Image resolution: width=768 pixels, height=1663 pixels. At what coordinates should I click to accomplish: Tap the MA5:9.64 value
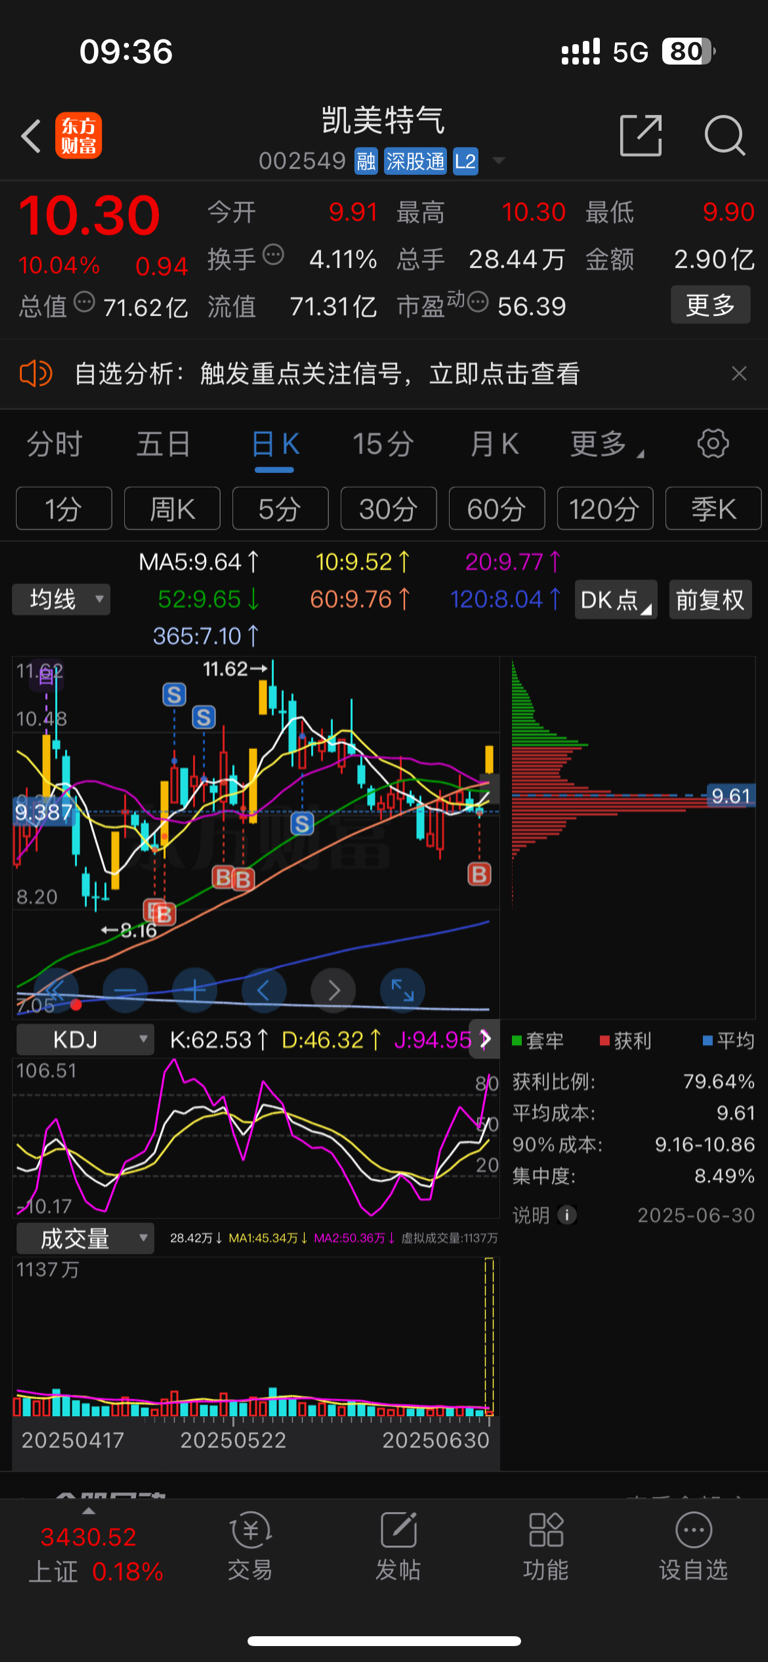click(199, 562)
